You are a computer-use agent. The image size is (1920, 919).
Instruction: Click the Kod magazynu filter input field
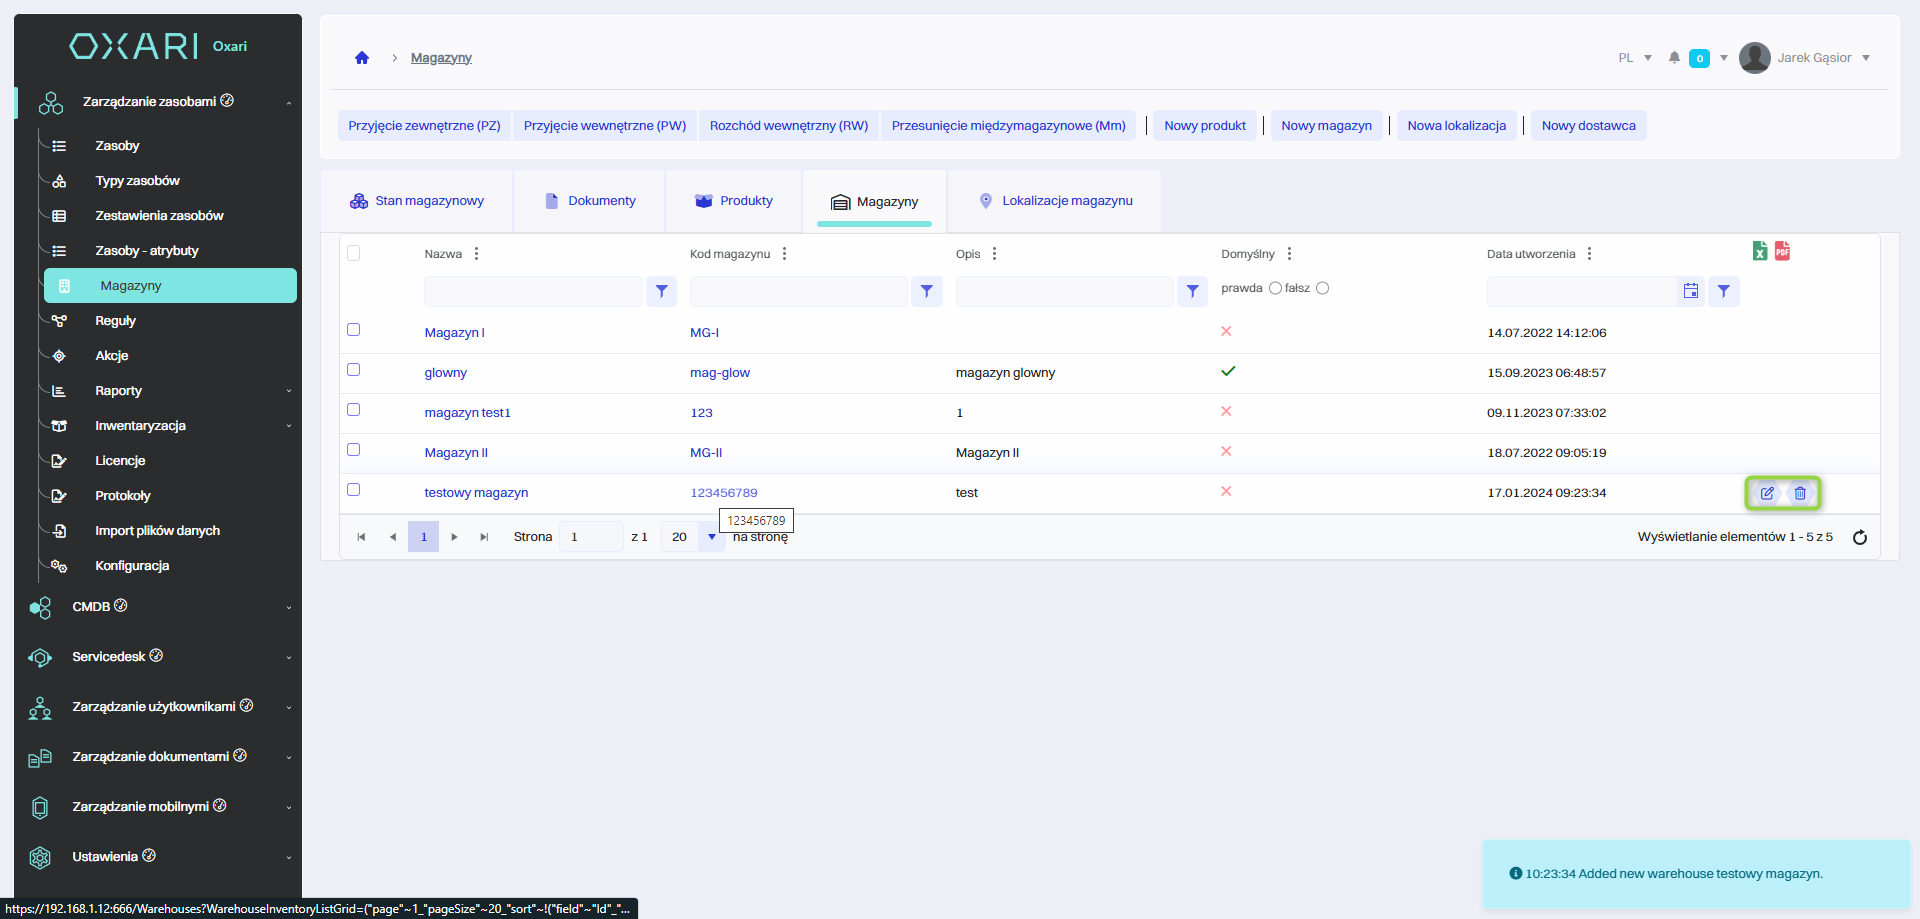click(x=798, y=291)
